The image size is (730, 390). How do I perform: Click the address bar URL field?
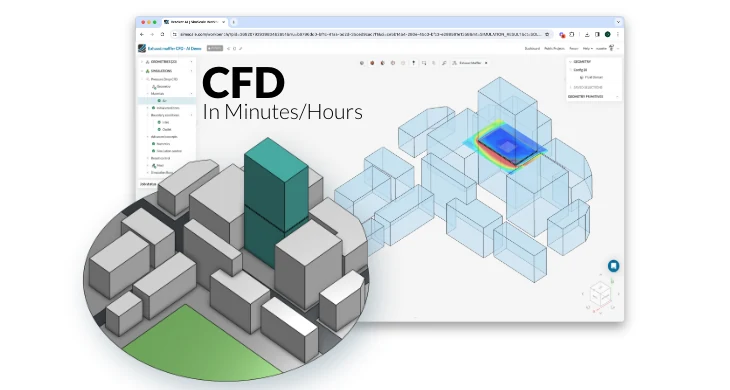click(361, 34)
